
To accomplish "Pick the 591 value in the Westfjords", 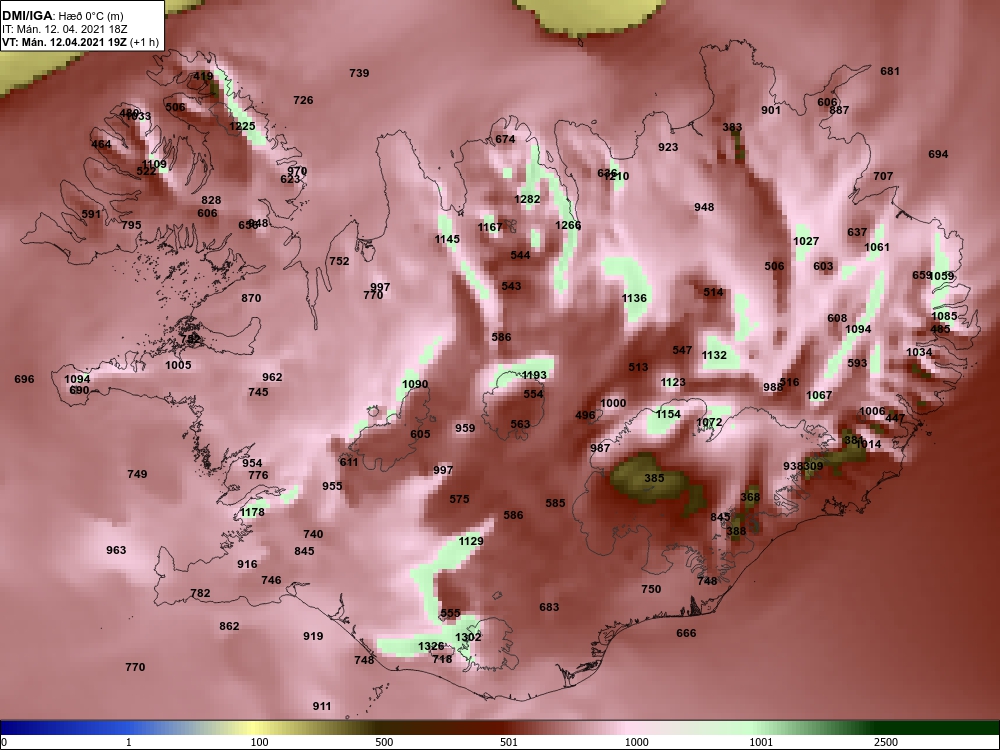I will (91, 214).
